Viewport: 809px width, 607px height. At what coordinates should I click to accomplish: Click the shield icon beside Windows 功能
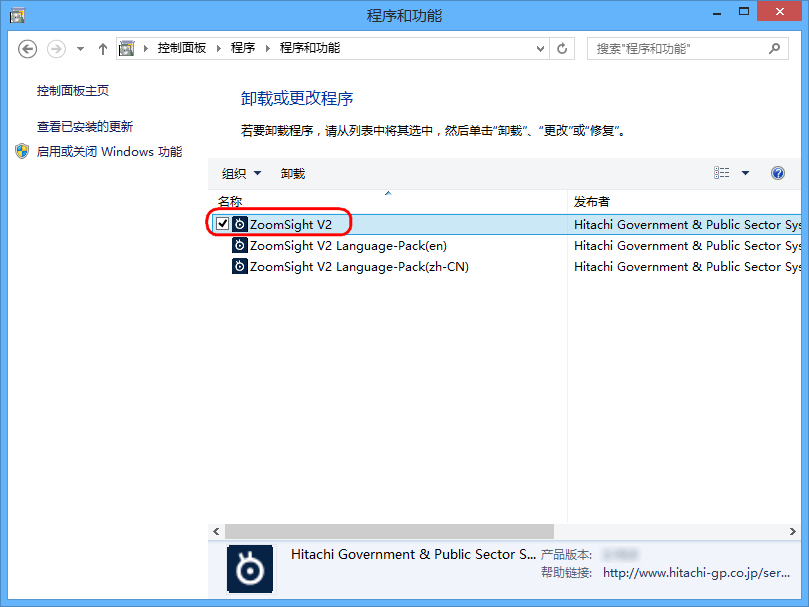tap(22, 151)
